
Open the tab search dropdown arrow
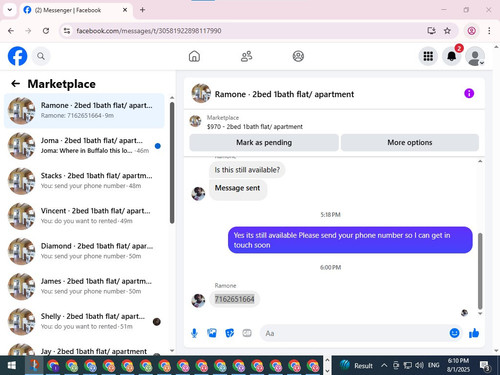(x=10, y=10)
